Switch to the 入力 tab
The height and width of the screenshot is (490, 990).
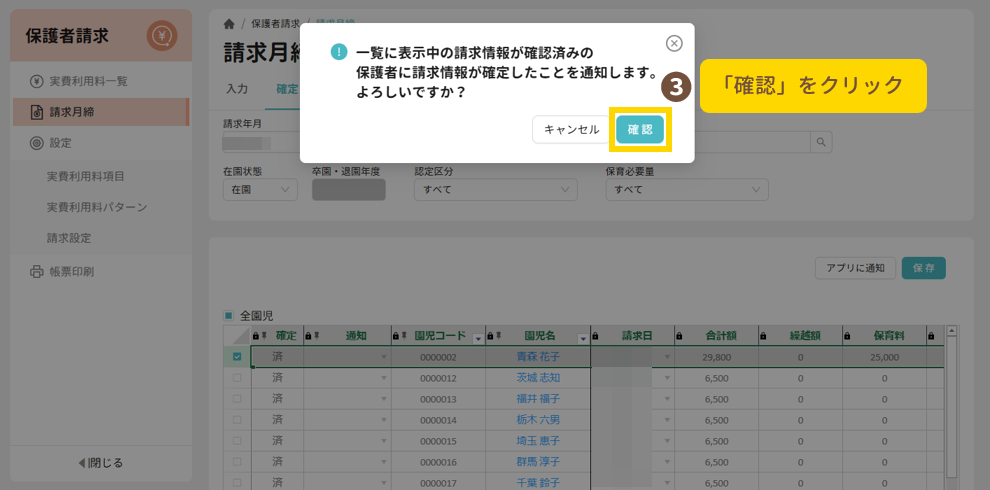click(237, 89)
